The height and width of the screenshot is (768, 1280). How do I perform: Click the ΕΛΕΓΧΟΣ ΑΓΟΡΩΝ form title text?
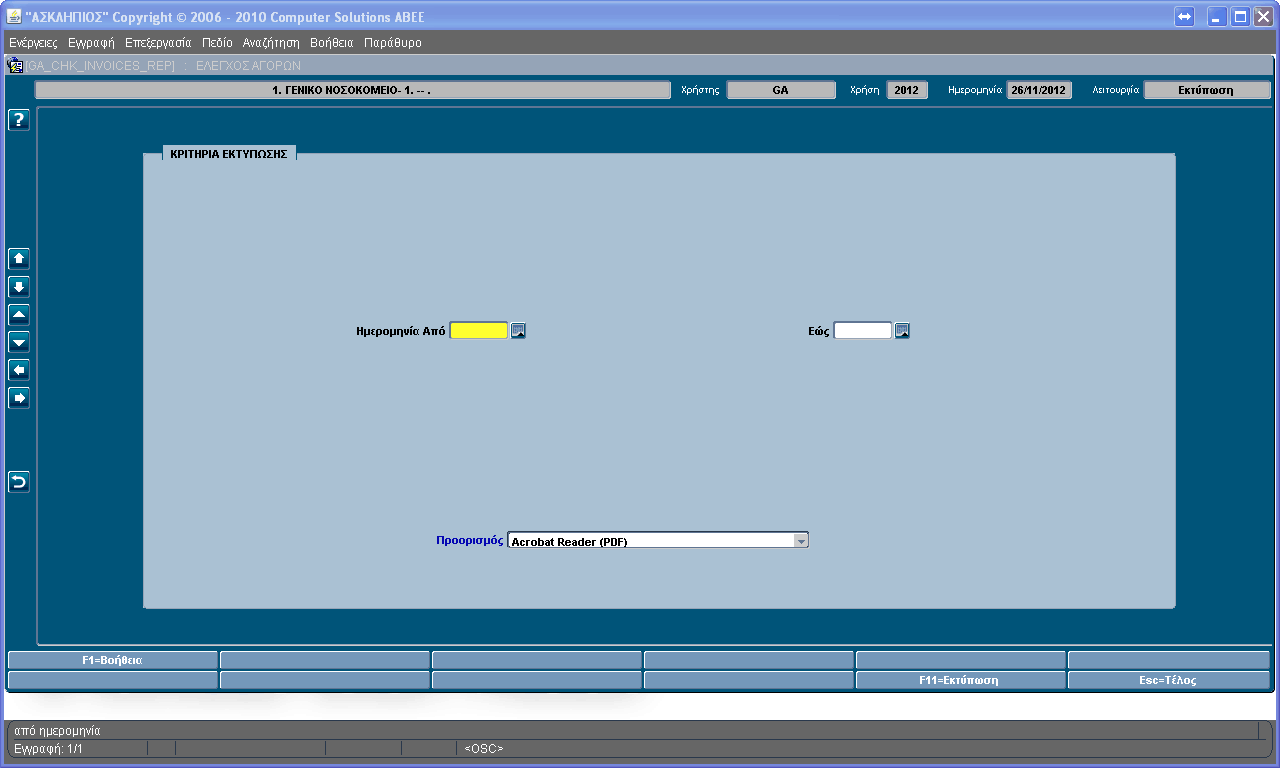pos(247,66)
